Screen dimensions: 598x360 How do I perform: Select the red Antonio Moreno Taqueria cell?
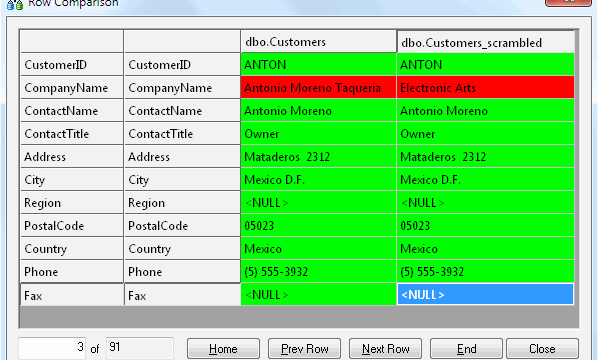318,88
